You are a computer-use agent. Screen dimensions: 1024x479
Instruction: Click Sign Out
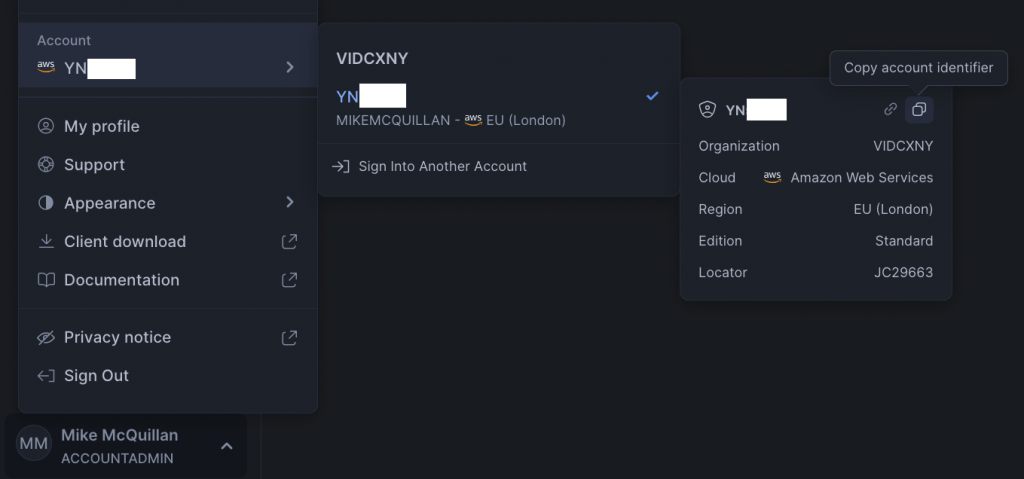(x=96, y=376)
